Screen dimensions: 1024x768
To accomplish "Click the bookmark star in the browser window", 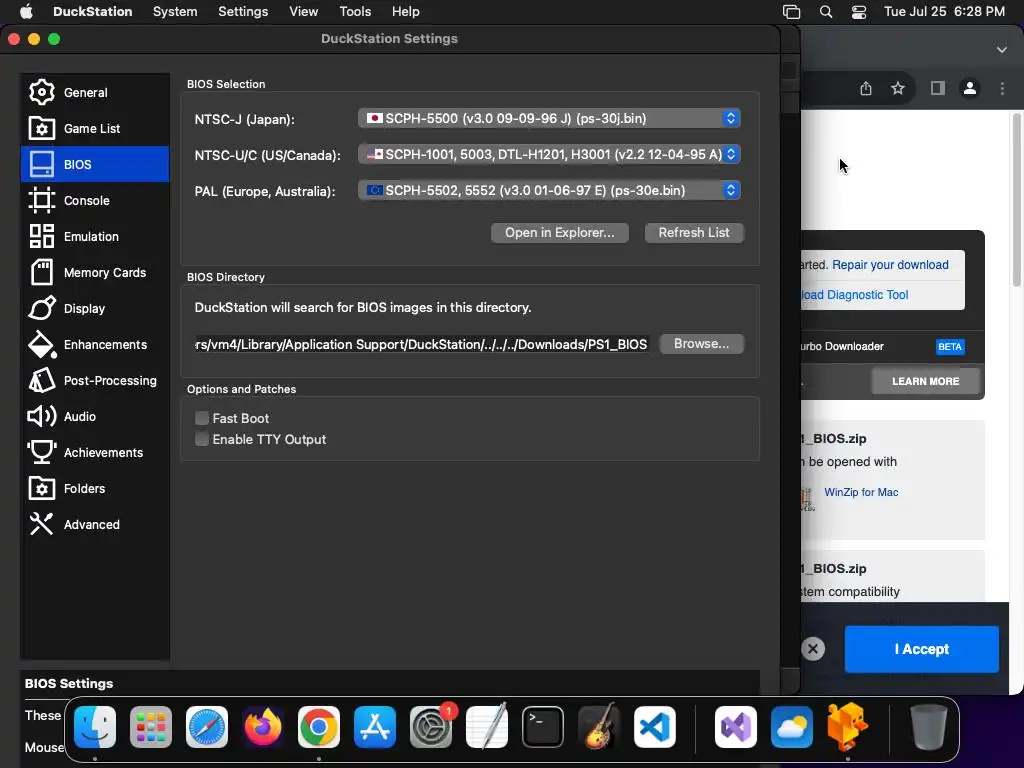I will point(898,88).
